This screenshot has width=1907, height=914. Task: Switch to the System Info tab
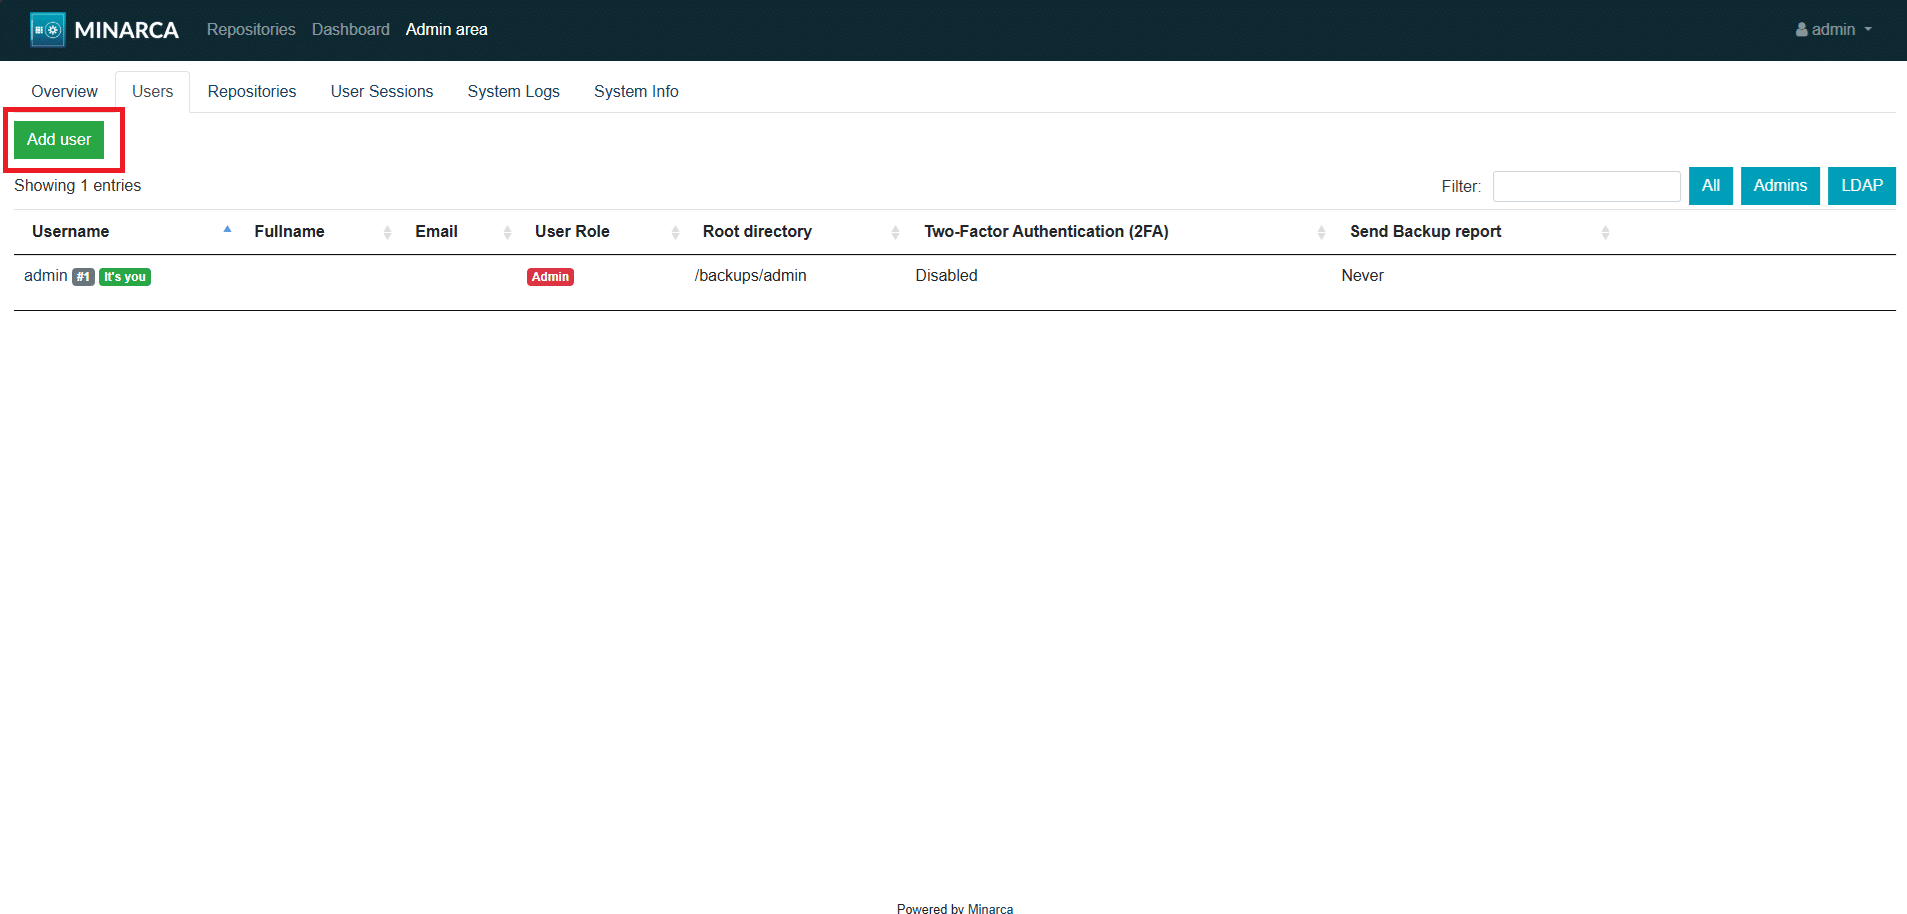[x=636, y=91]
